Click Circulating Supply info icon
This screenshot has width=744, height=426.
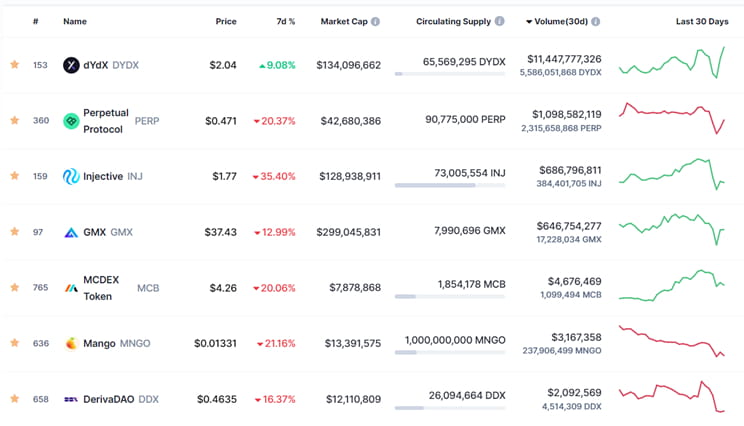coord(500,20)
